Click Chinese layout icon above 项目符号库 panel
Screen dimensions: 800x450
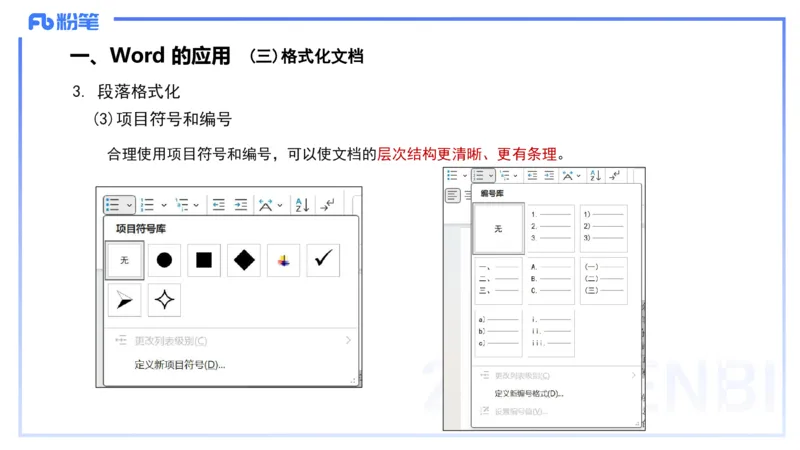[x=265, y=205]
